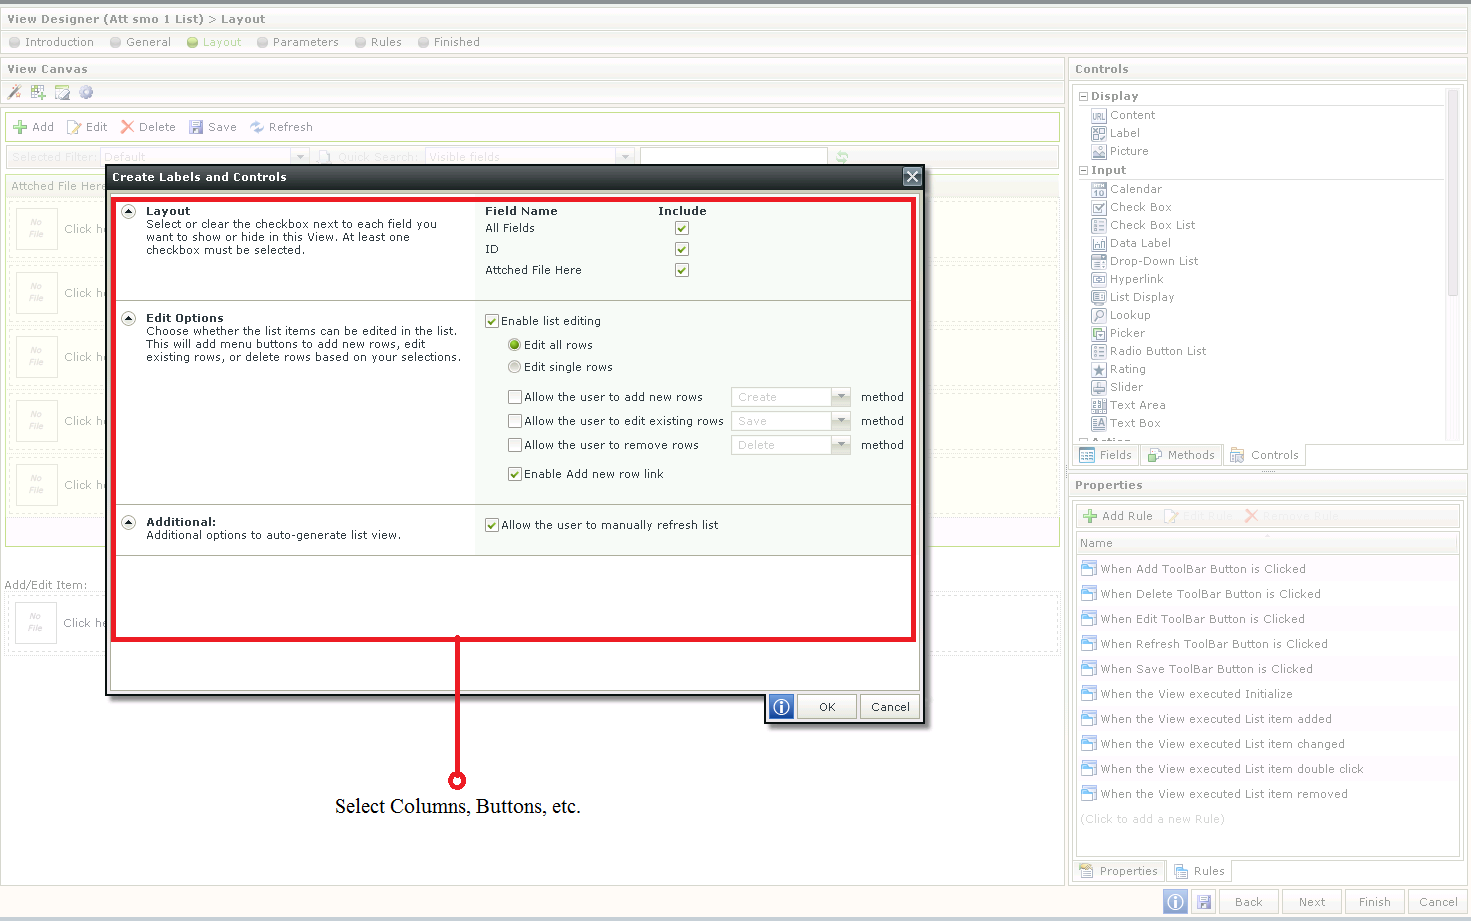1471x921 pixels.
Task: Select the Hyperlink control
Action: (x=1127, y=279)
